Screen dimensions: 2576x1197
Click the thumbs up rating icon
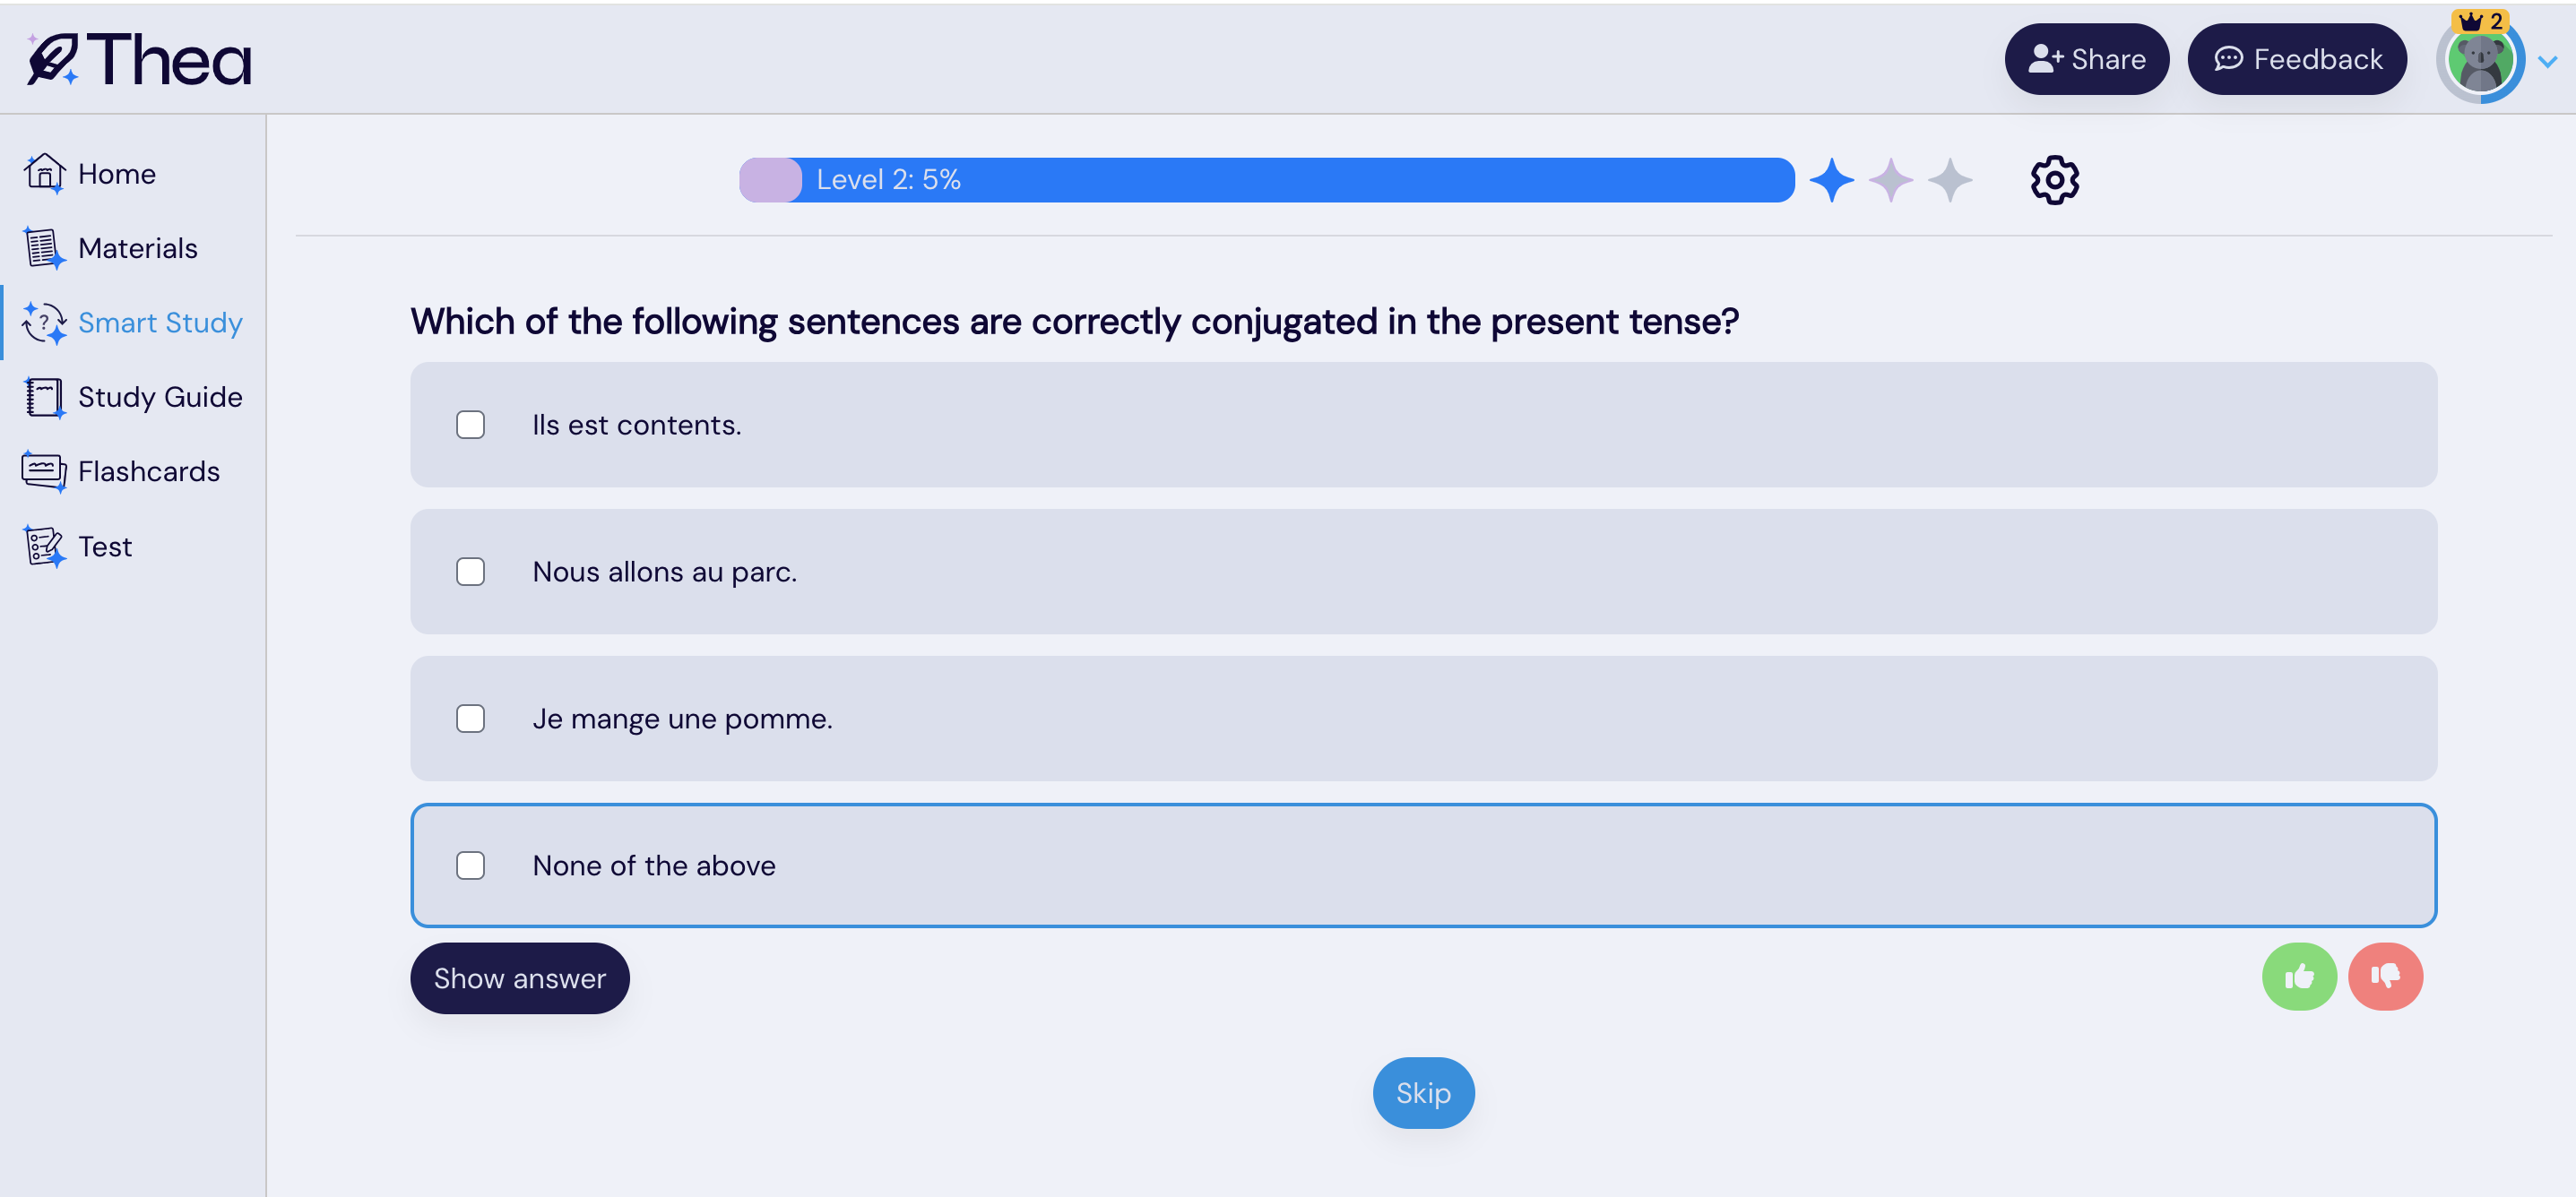(x=2299, y=976)
